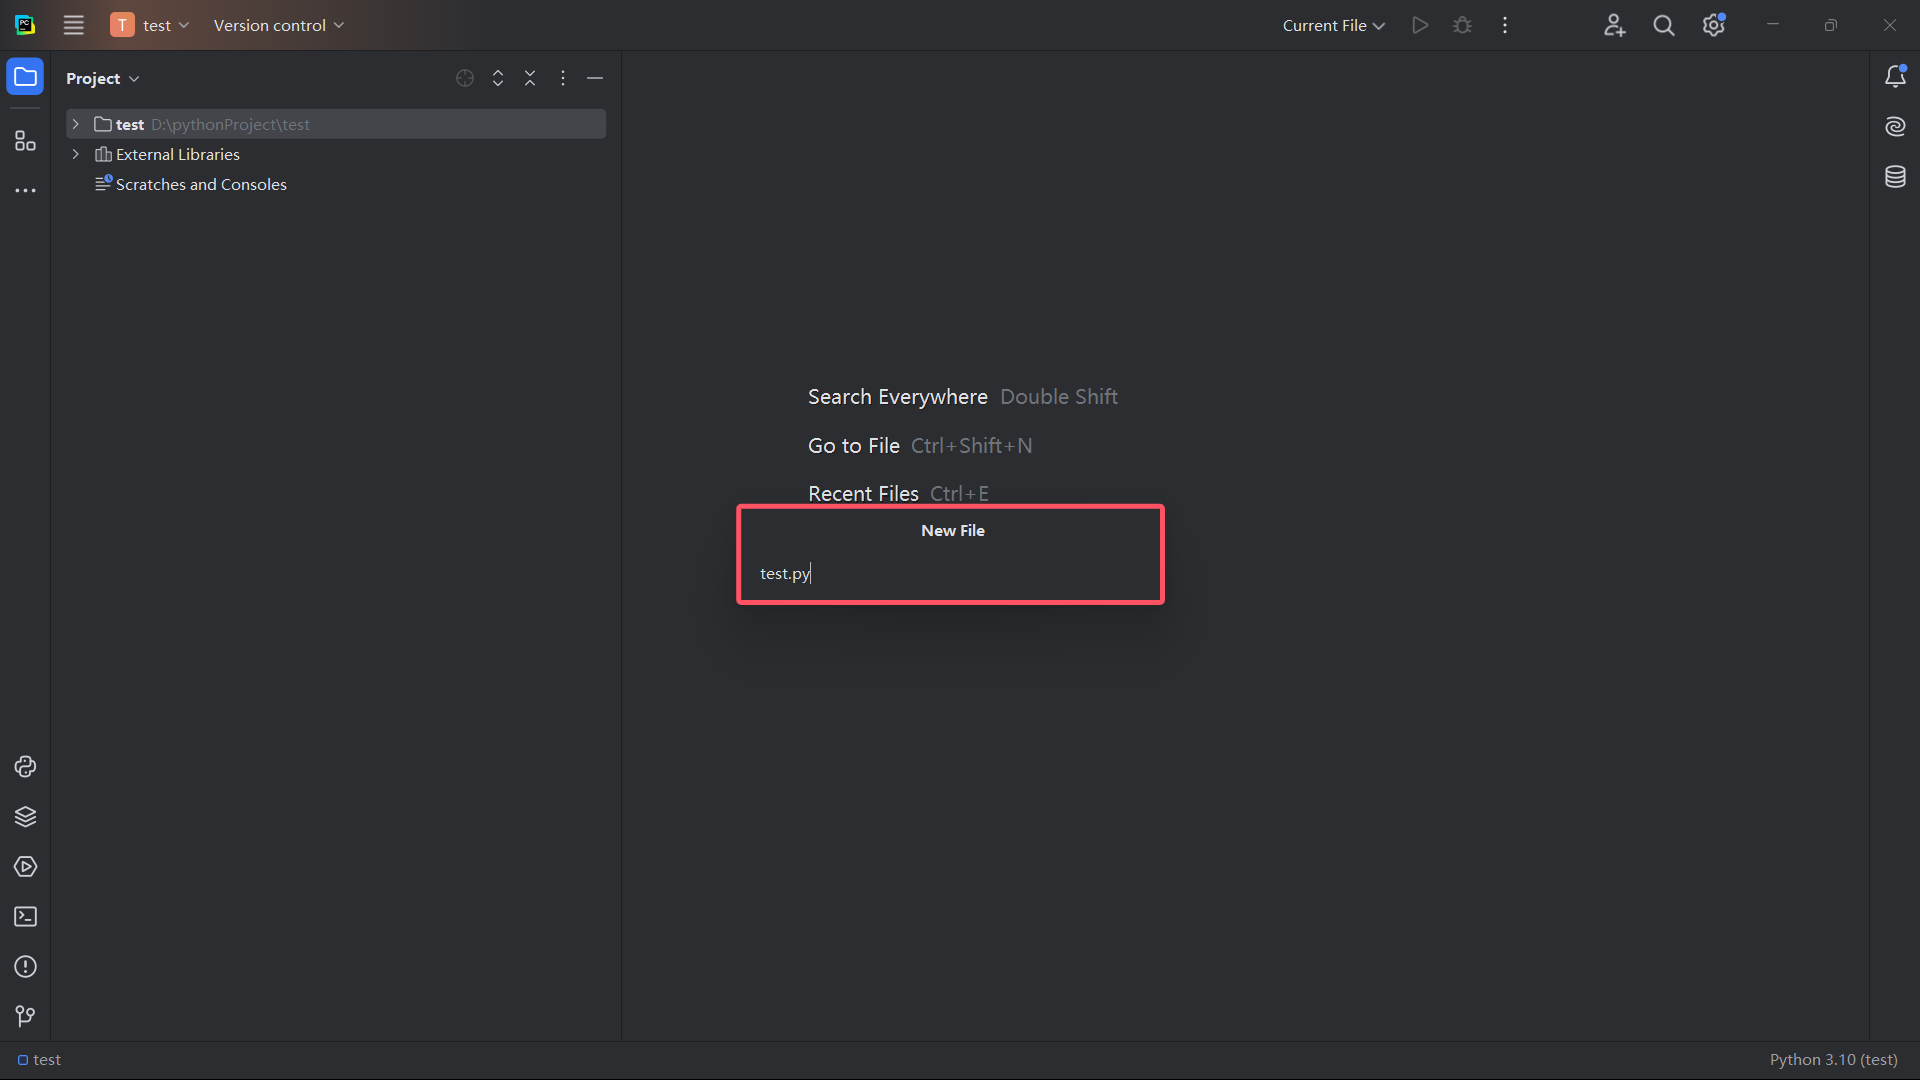Select Scratches and Consoles item
Image resolution: width=1920 pixels, height=1080 pixels.
click(201, 184)
